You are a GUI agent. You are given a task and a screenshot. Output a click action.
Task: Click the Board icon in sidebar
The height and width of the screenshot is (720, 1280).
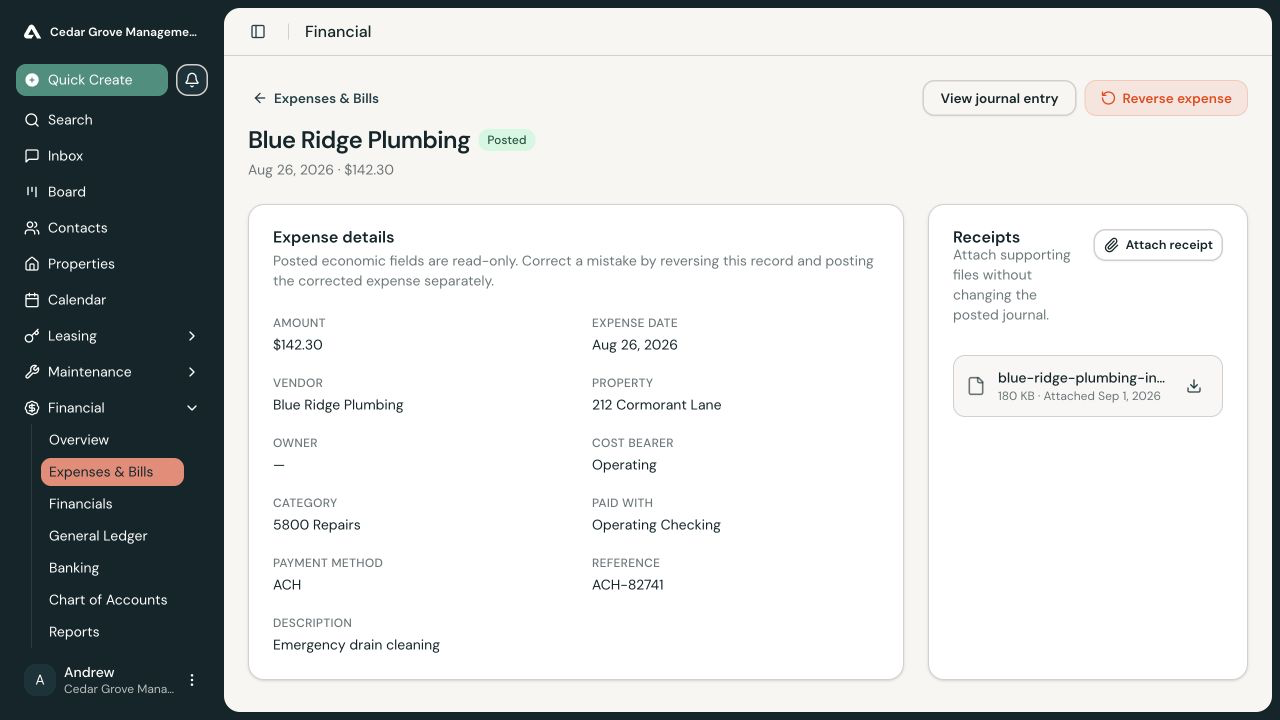(x=32, y=192)
